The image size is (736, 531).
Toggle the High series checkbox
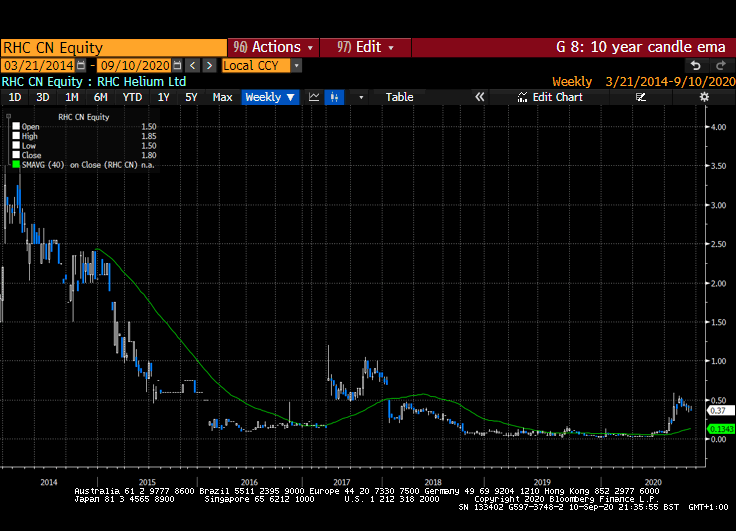click(16, 136)
